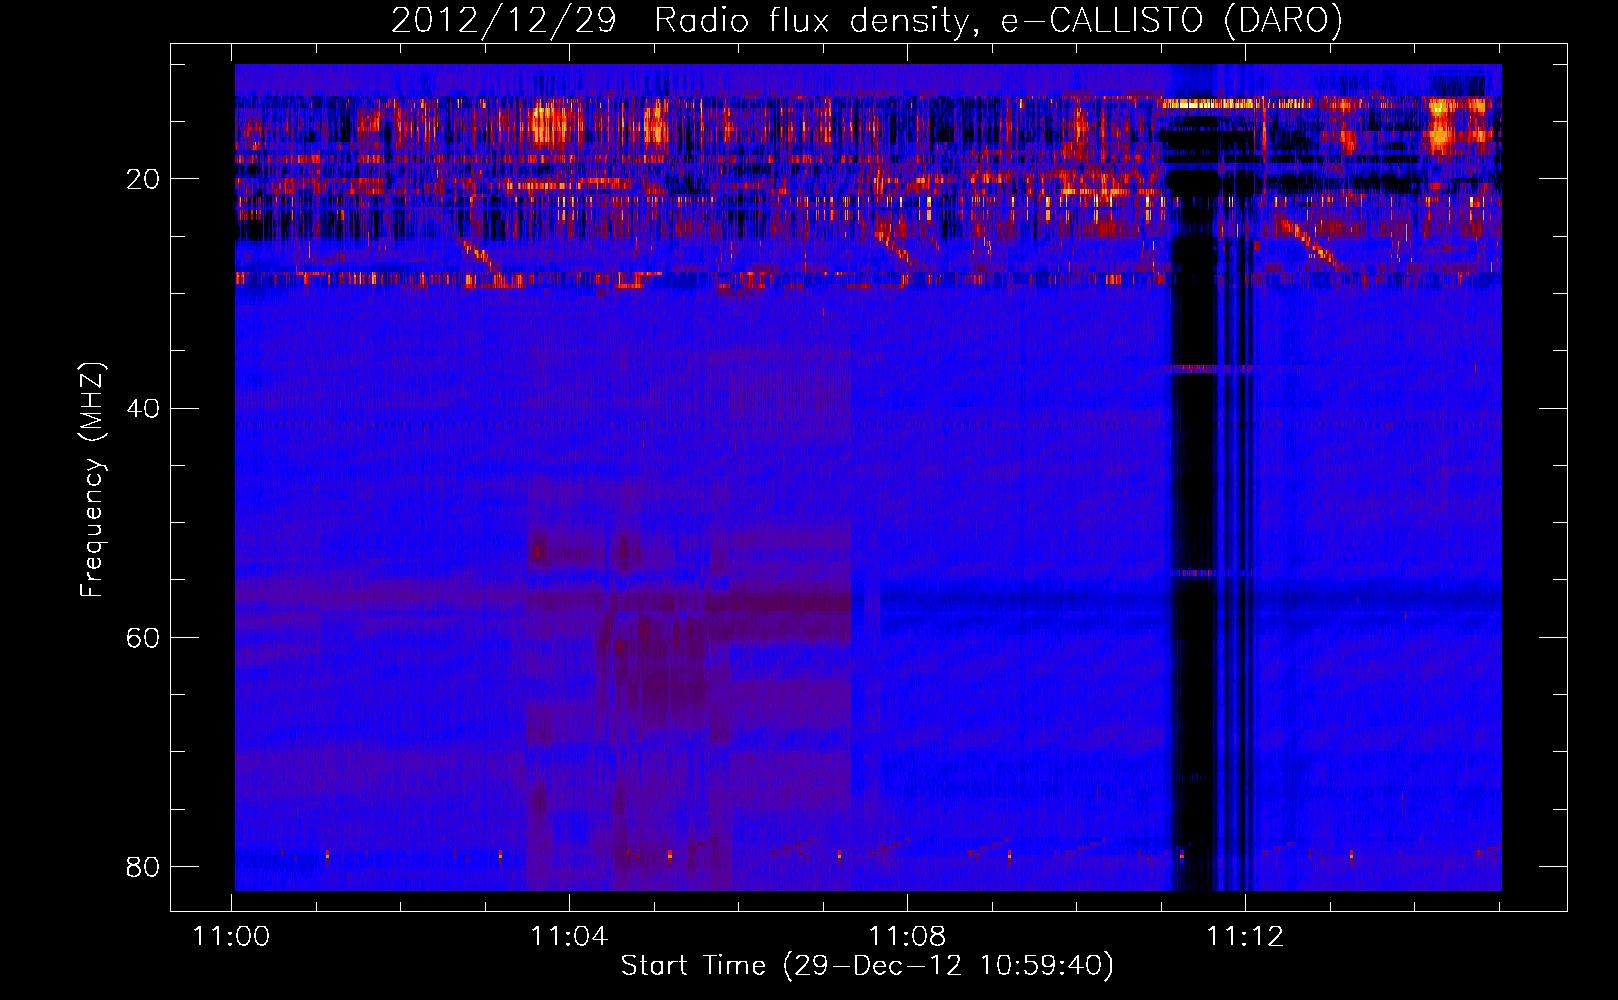Click the 40 MHz frequency tick label

[143, 408]
